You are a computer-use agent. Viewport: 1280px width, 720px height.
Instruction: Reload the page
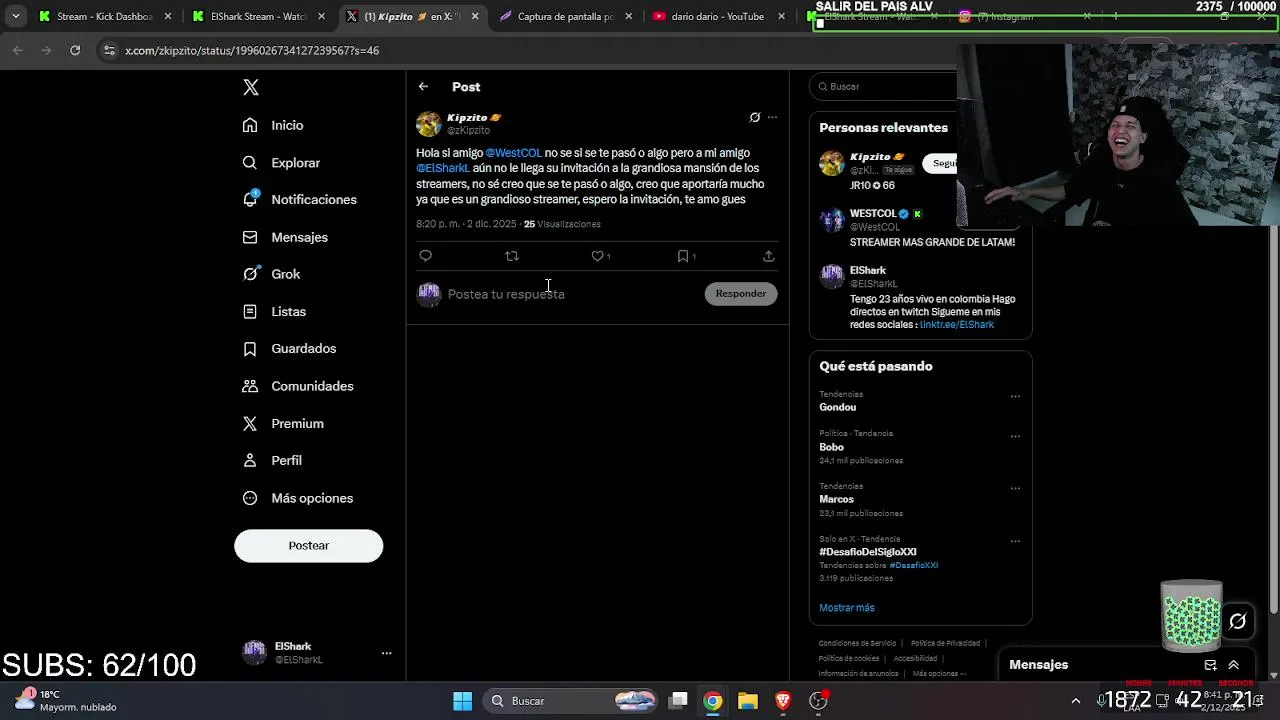(x=75, y=50)
